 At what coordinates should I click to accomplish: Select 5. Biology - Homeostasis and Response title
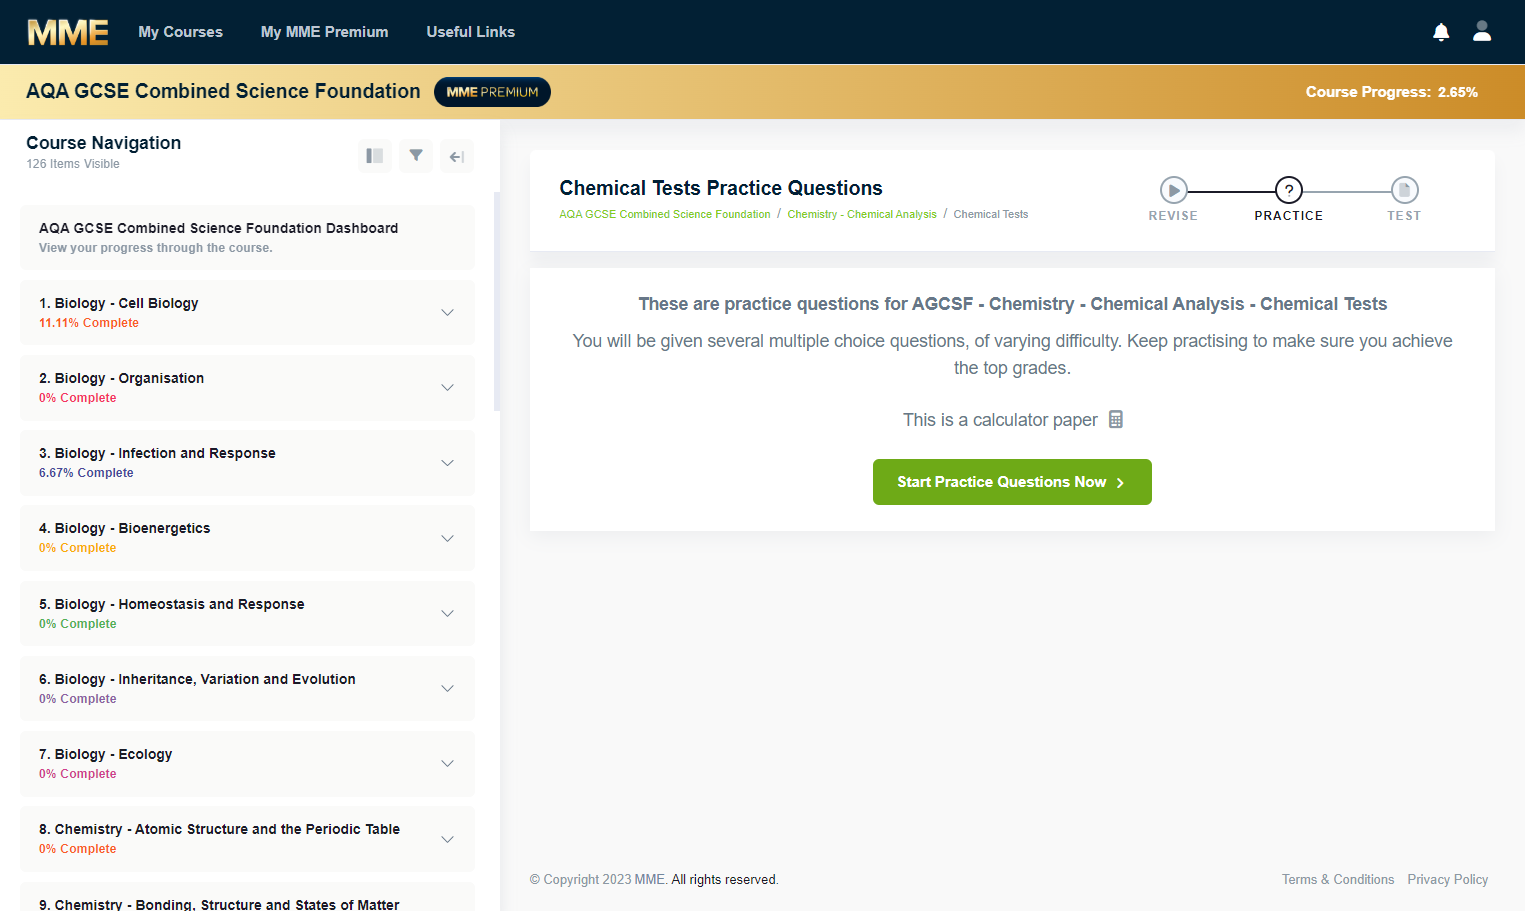[172, 604]
